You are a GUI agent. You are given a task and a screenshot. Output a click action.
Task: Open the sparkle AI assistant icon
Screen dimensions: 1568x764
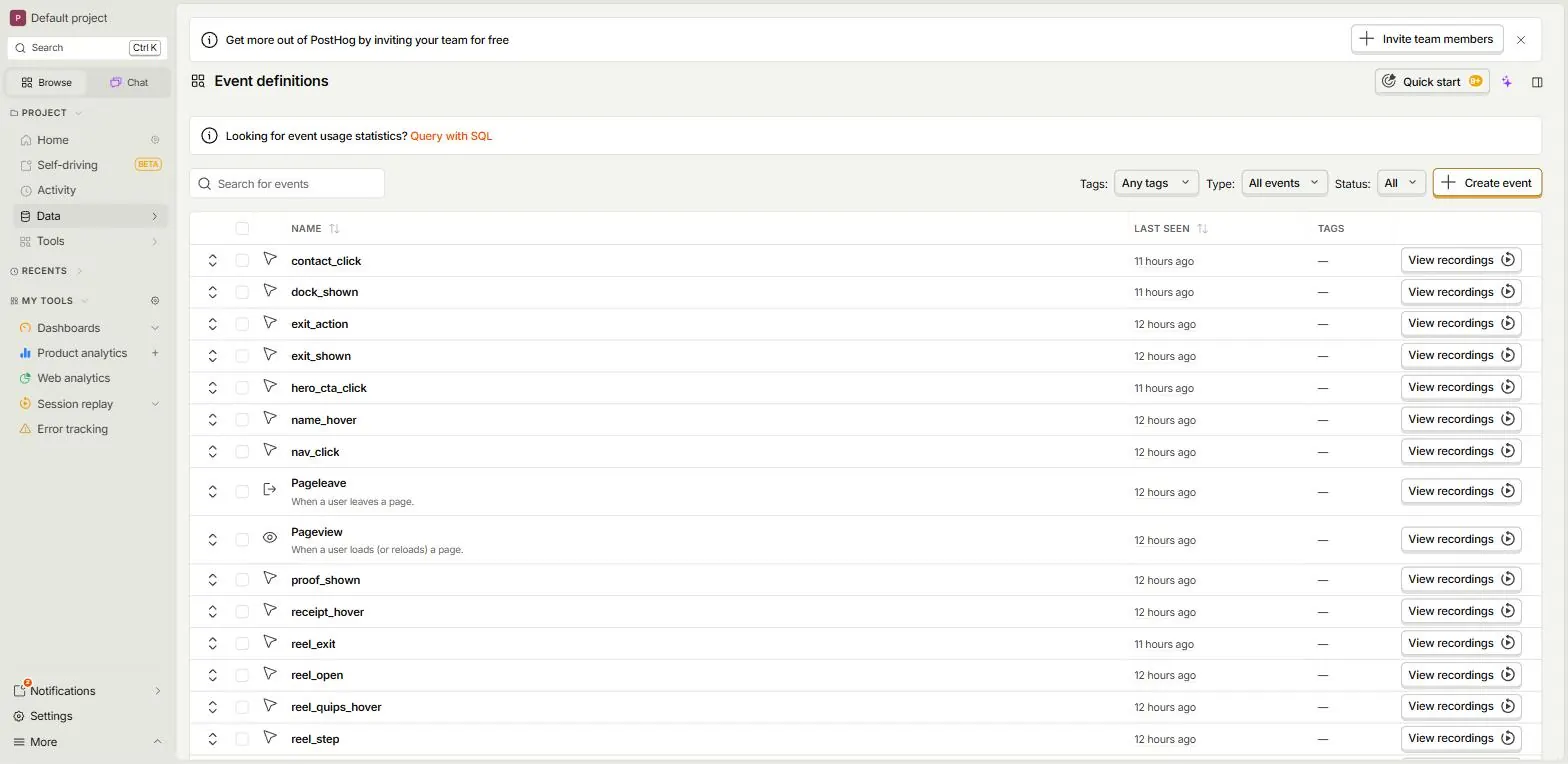[1507, 82]
